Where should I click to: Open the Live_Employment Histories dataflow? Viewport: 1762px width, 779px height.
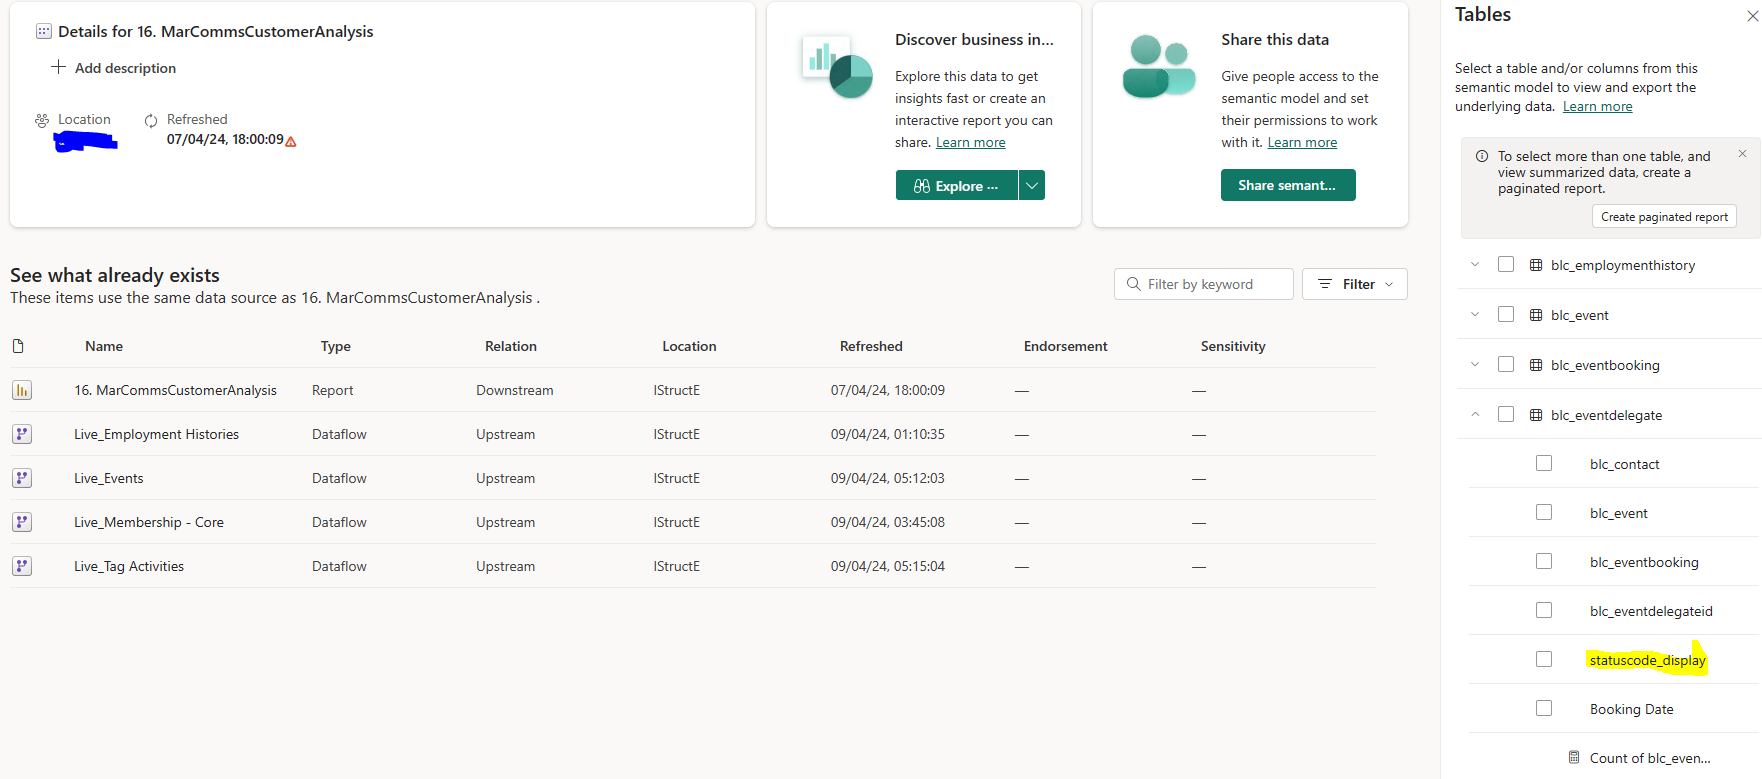tap(156, 434)
